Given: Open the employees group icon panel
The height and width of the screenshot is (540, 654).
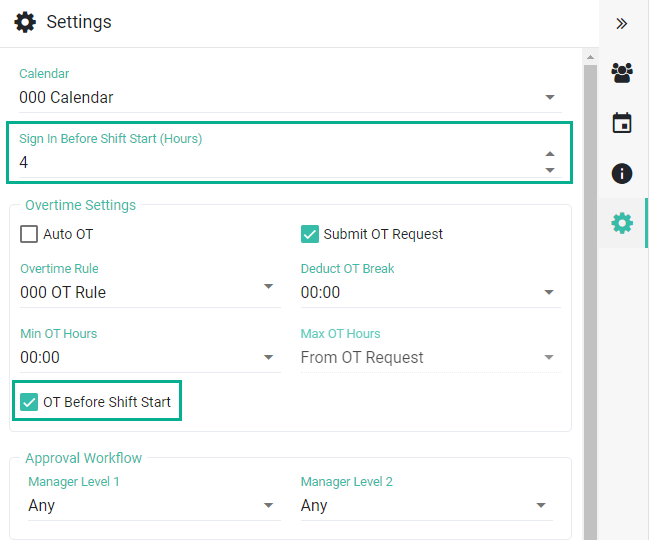Looking at the screenshot, I should [x=622, y=73].
